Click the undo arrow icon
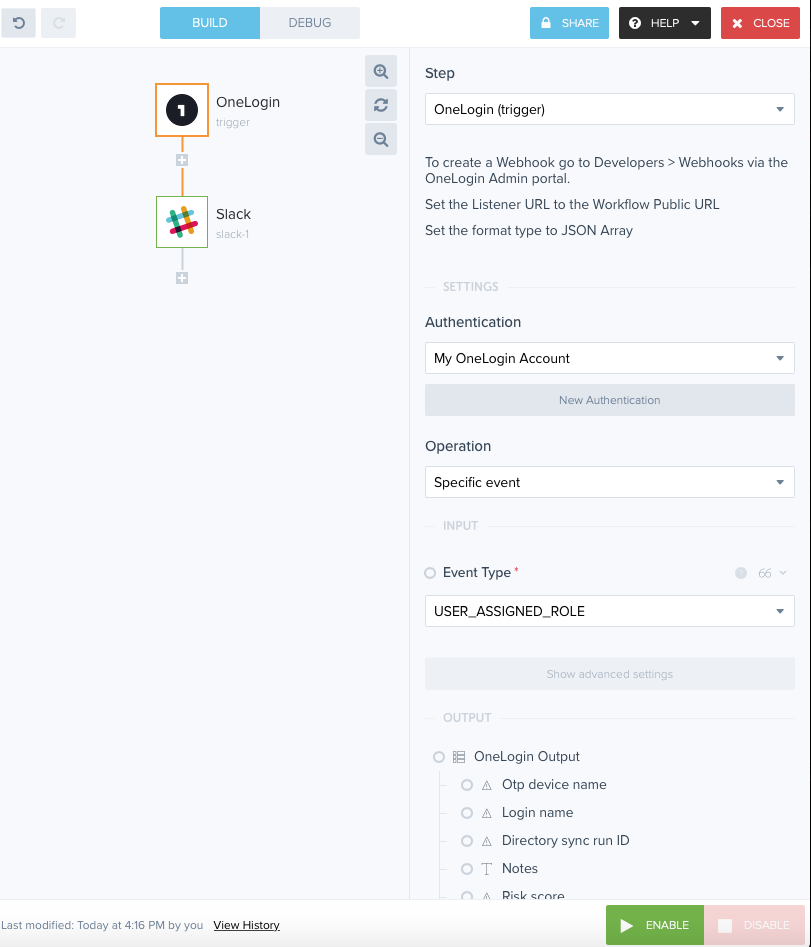This screenshot has width=811, height=947. pyautogui.click(x=19, y=23)
